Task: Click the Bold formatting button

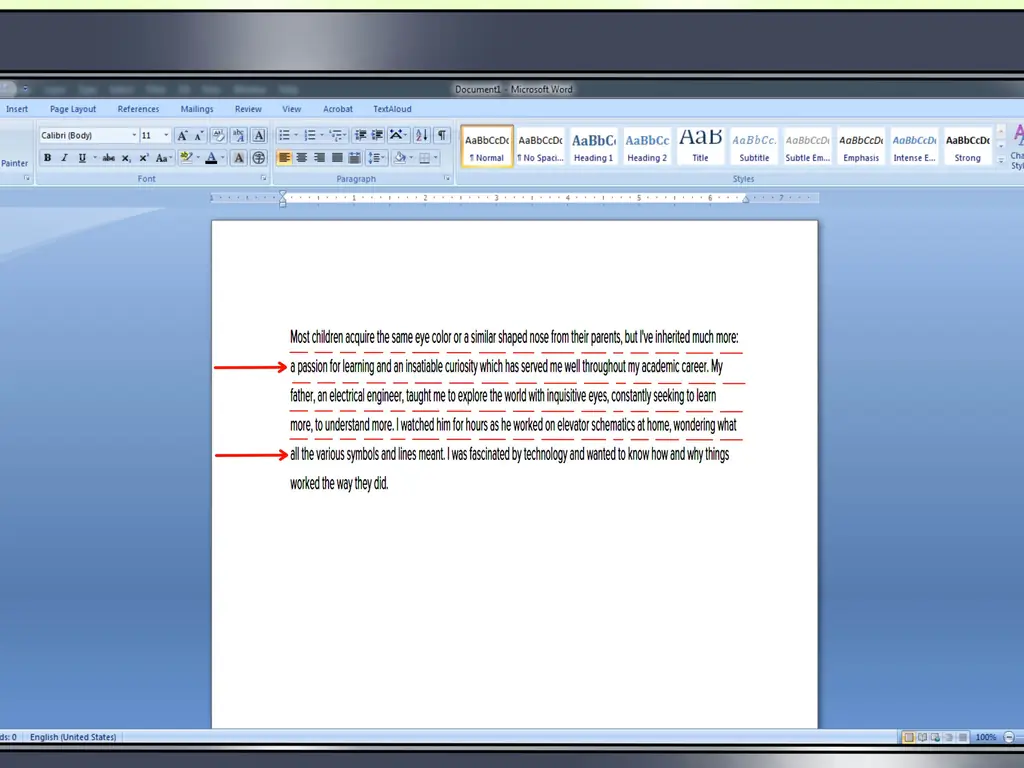Action: point(47,158)
